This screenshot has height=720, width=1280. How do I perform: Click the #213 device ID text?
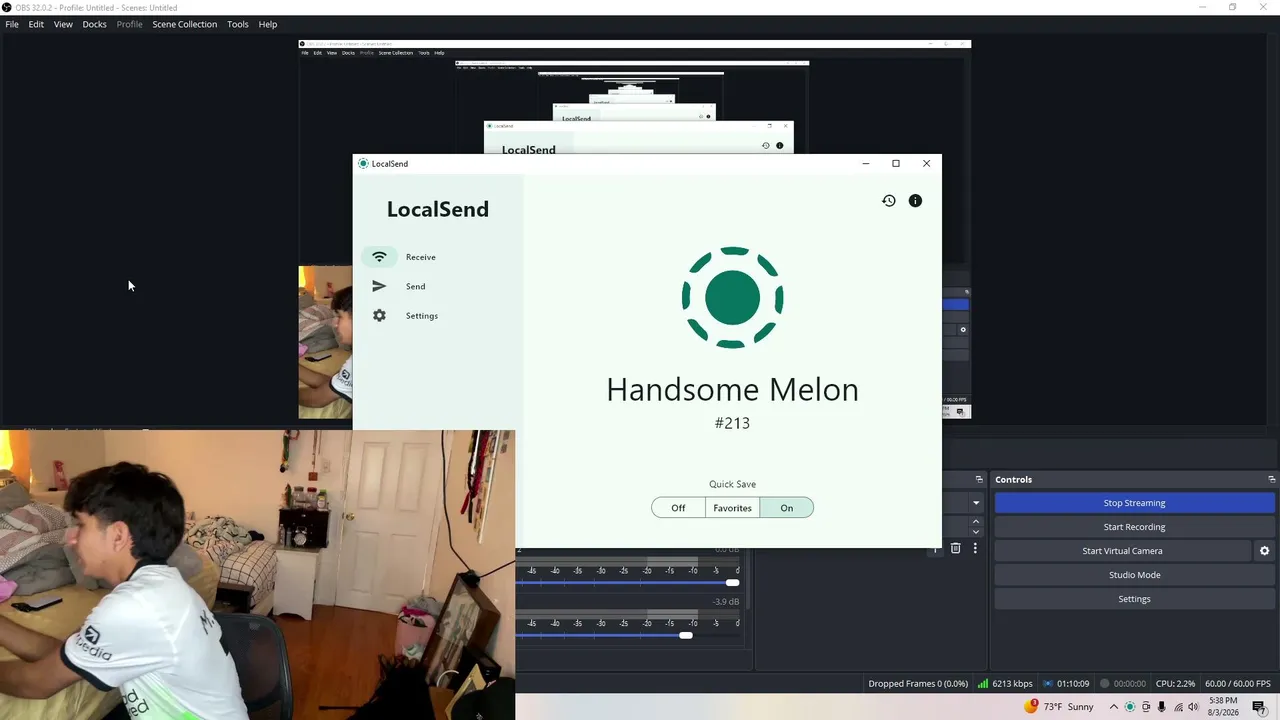point(732,423)
